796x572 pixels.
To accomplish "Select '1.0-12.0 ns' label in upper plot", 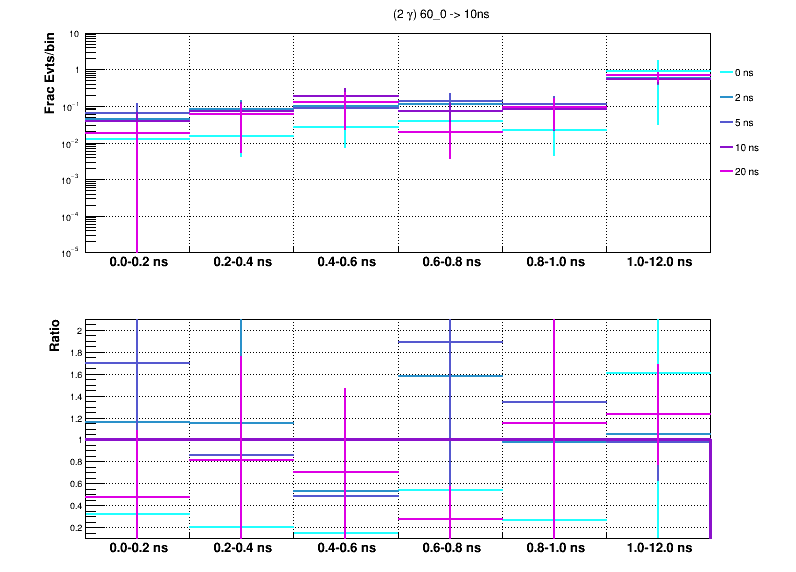I will tap(657, 264).
